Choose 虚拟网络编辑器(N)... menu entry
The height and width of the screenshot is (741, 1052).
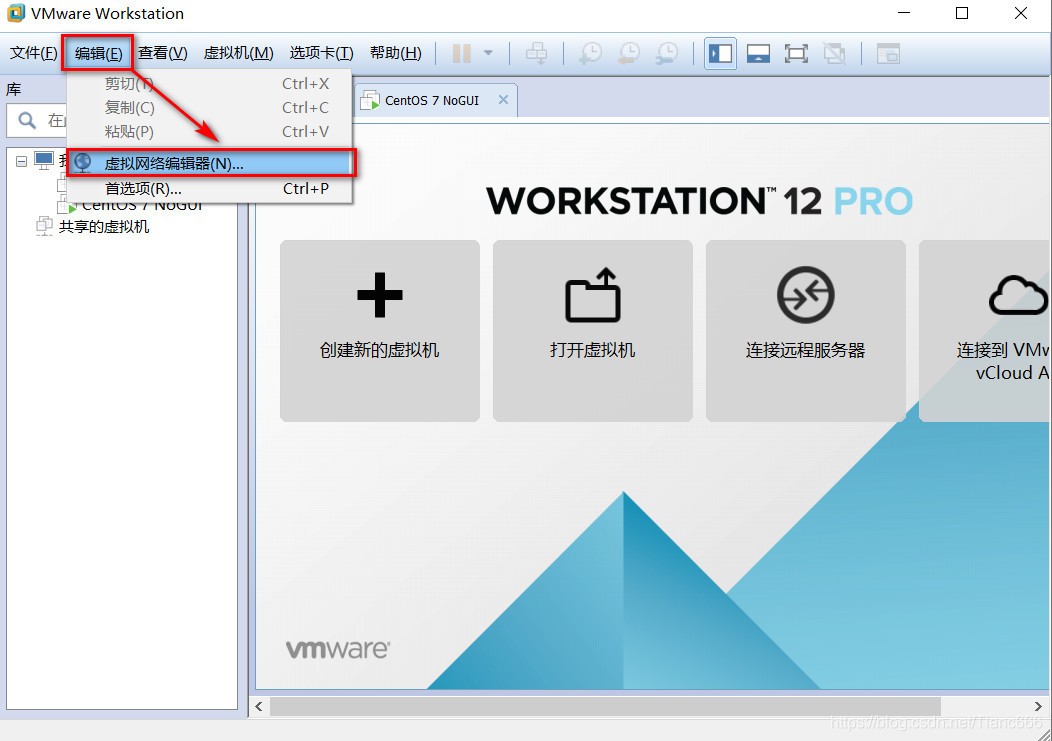211,163
